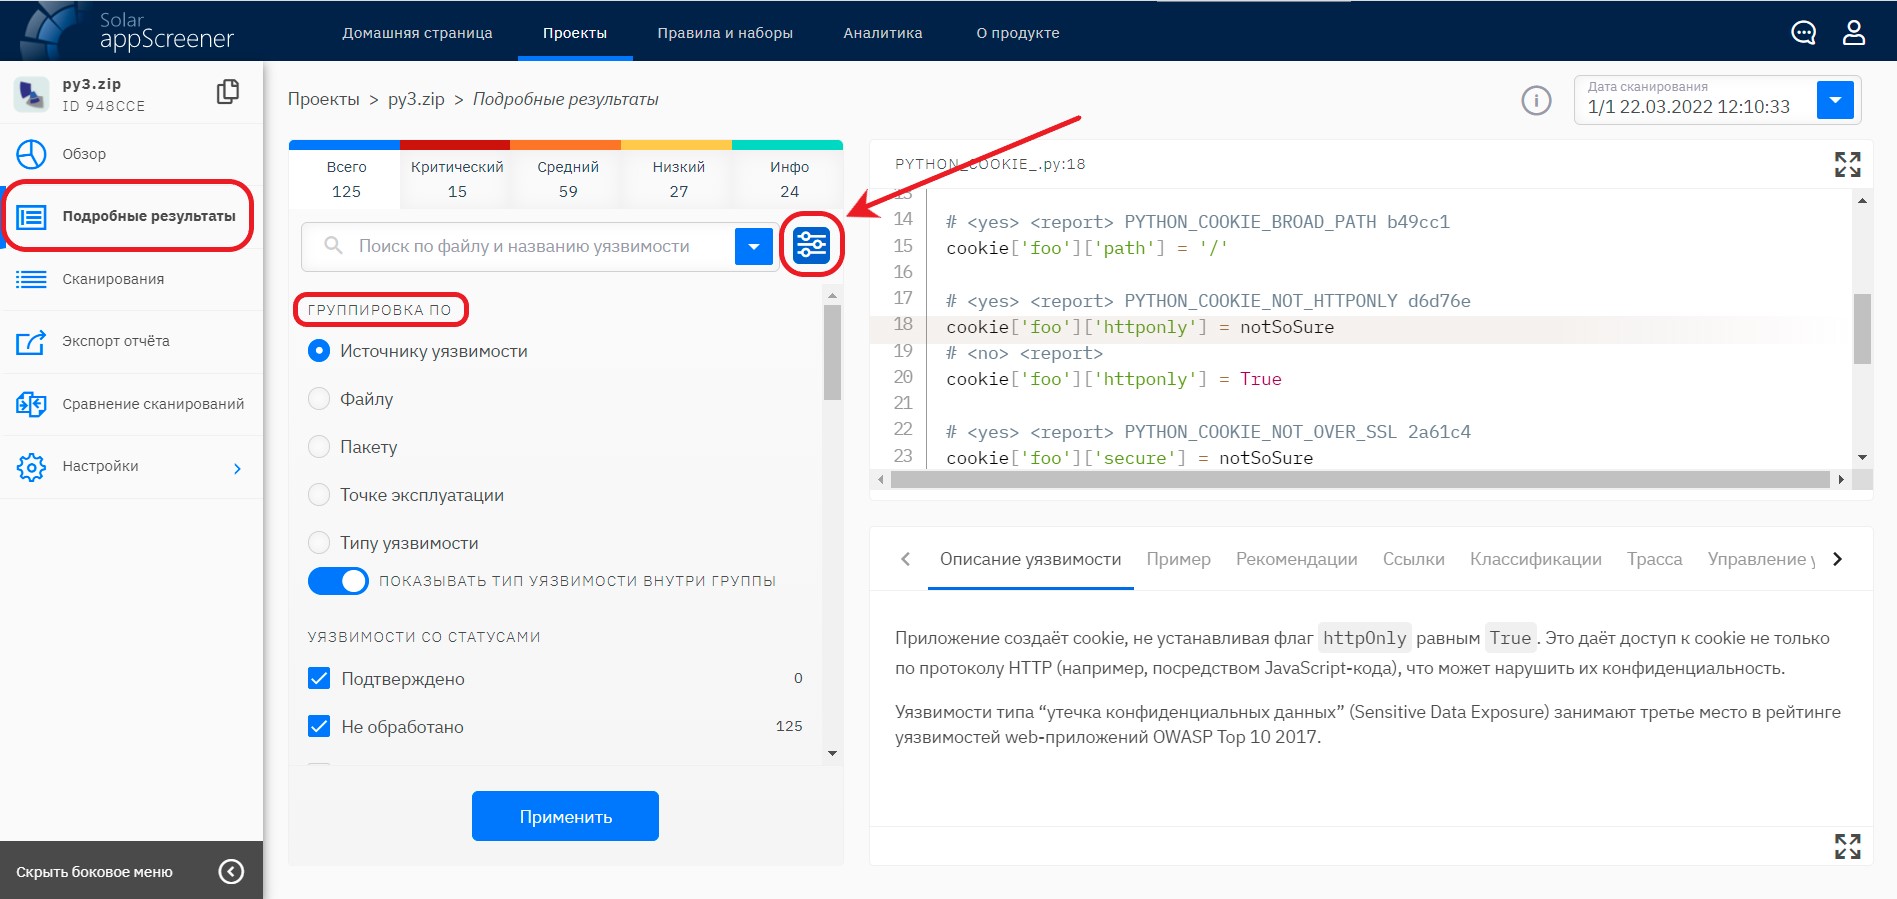
Task: Select grouping by Типу уязвимости
Action: pos(319,543)
